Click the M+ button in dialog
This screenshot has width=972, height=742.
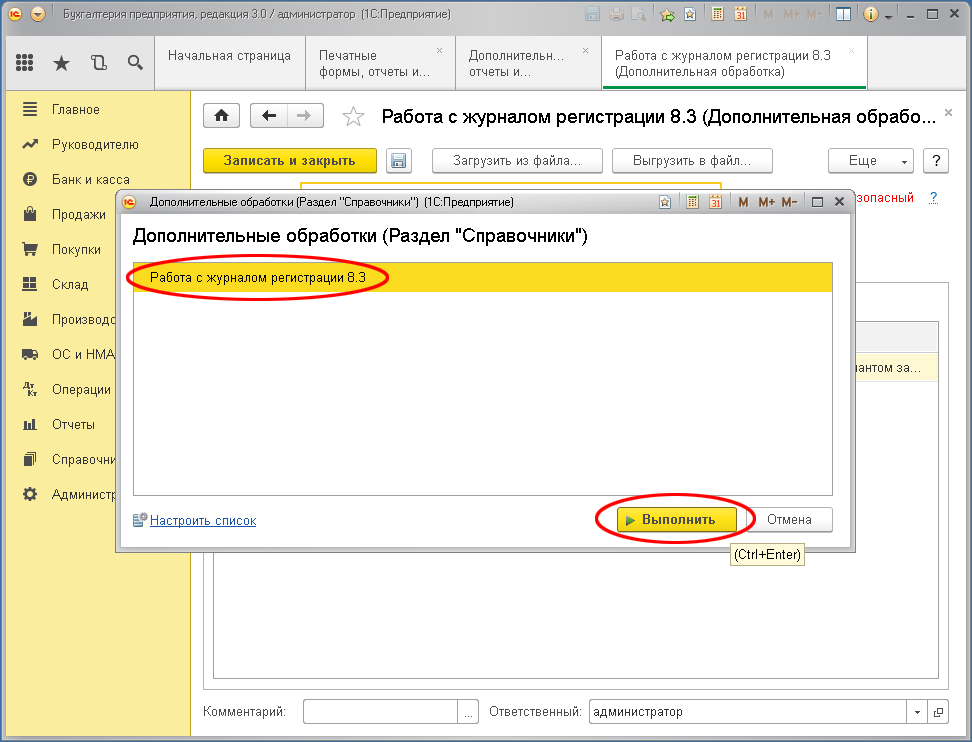[766, 202]
